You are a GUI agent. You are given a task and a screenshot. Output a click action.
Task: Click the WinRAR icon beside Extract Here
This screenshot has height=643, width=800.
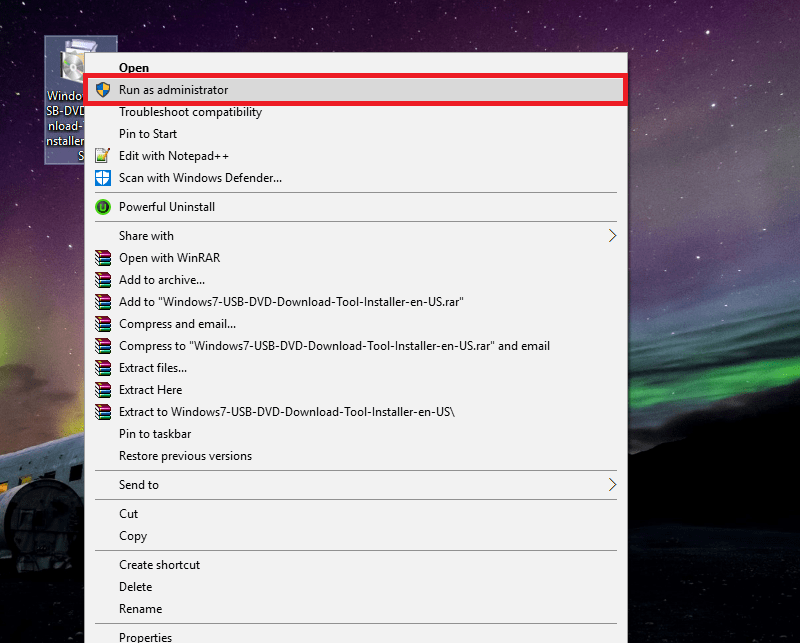click(x=103, y=389)
